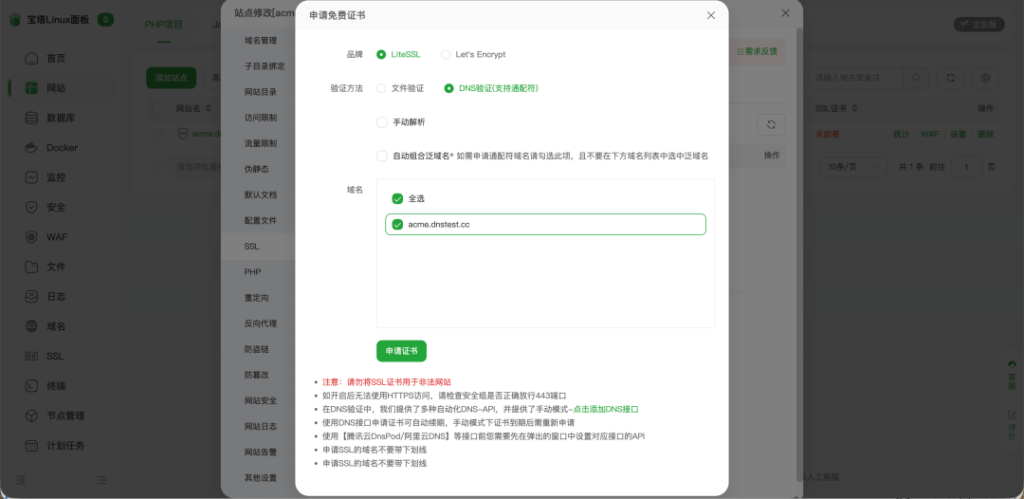Open the 子目录绑定 tab in site settings
The height and width of the screenshot is (499, 1024).
pyautogui.click(x=264, y=66)
